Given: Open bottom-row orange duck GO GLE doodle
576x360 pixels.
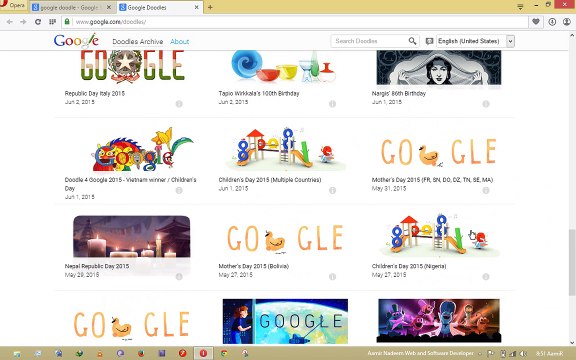Looking at the screenshot, I should tap(132, 325).
